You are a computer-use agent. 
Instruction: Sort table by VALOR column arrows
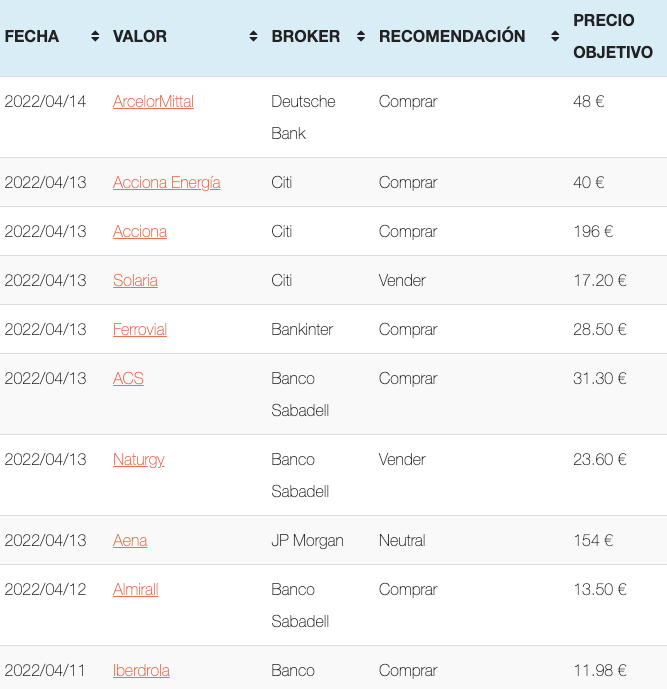point(253,36)
